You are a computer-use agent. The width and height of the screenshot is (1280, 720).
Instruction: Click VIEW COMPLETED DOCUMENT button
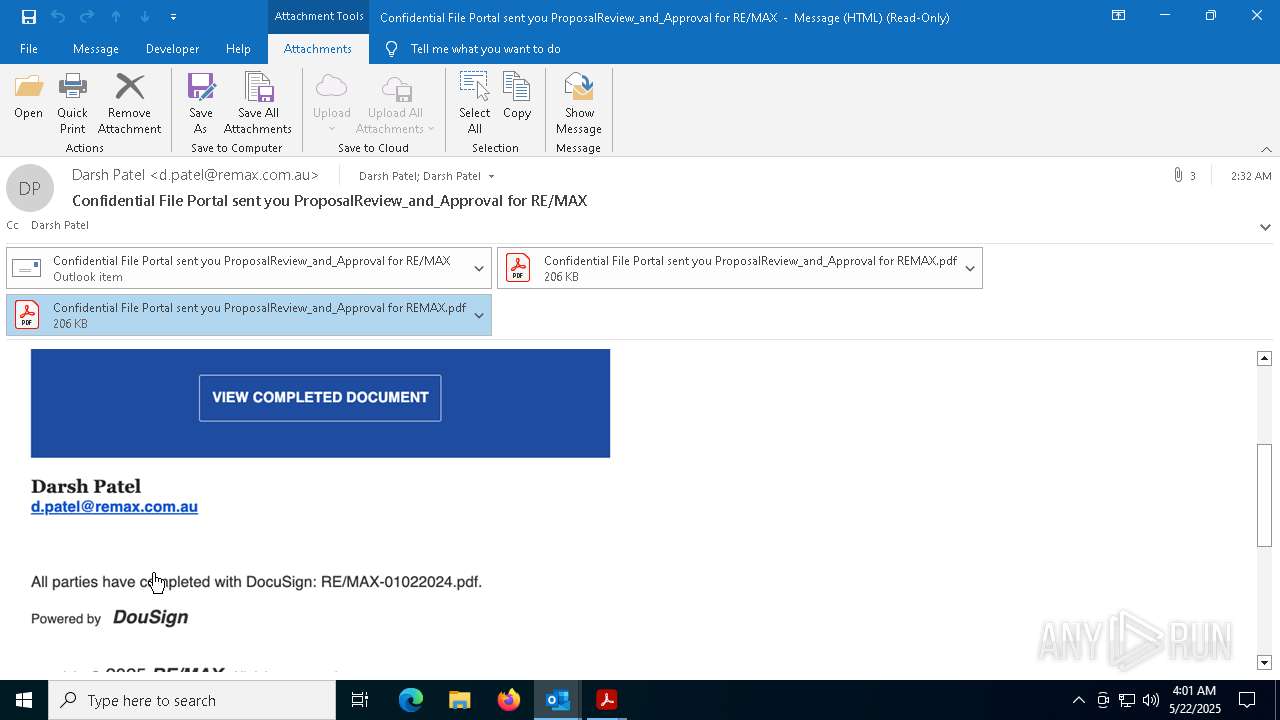(x=320, y=398)
